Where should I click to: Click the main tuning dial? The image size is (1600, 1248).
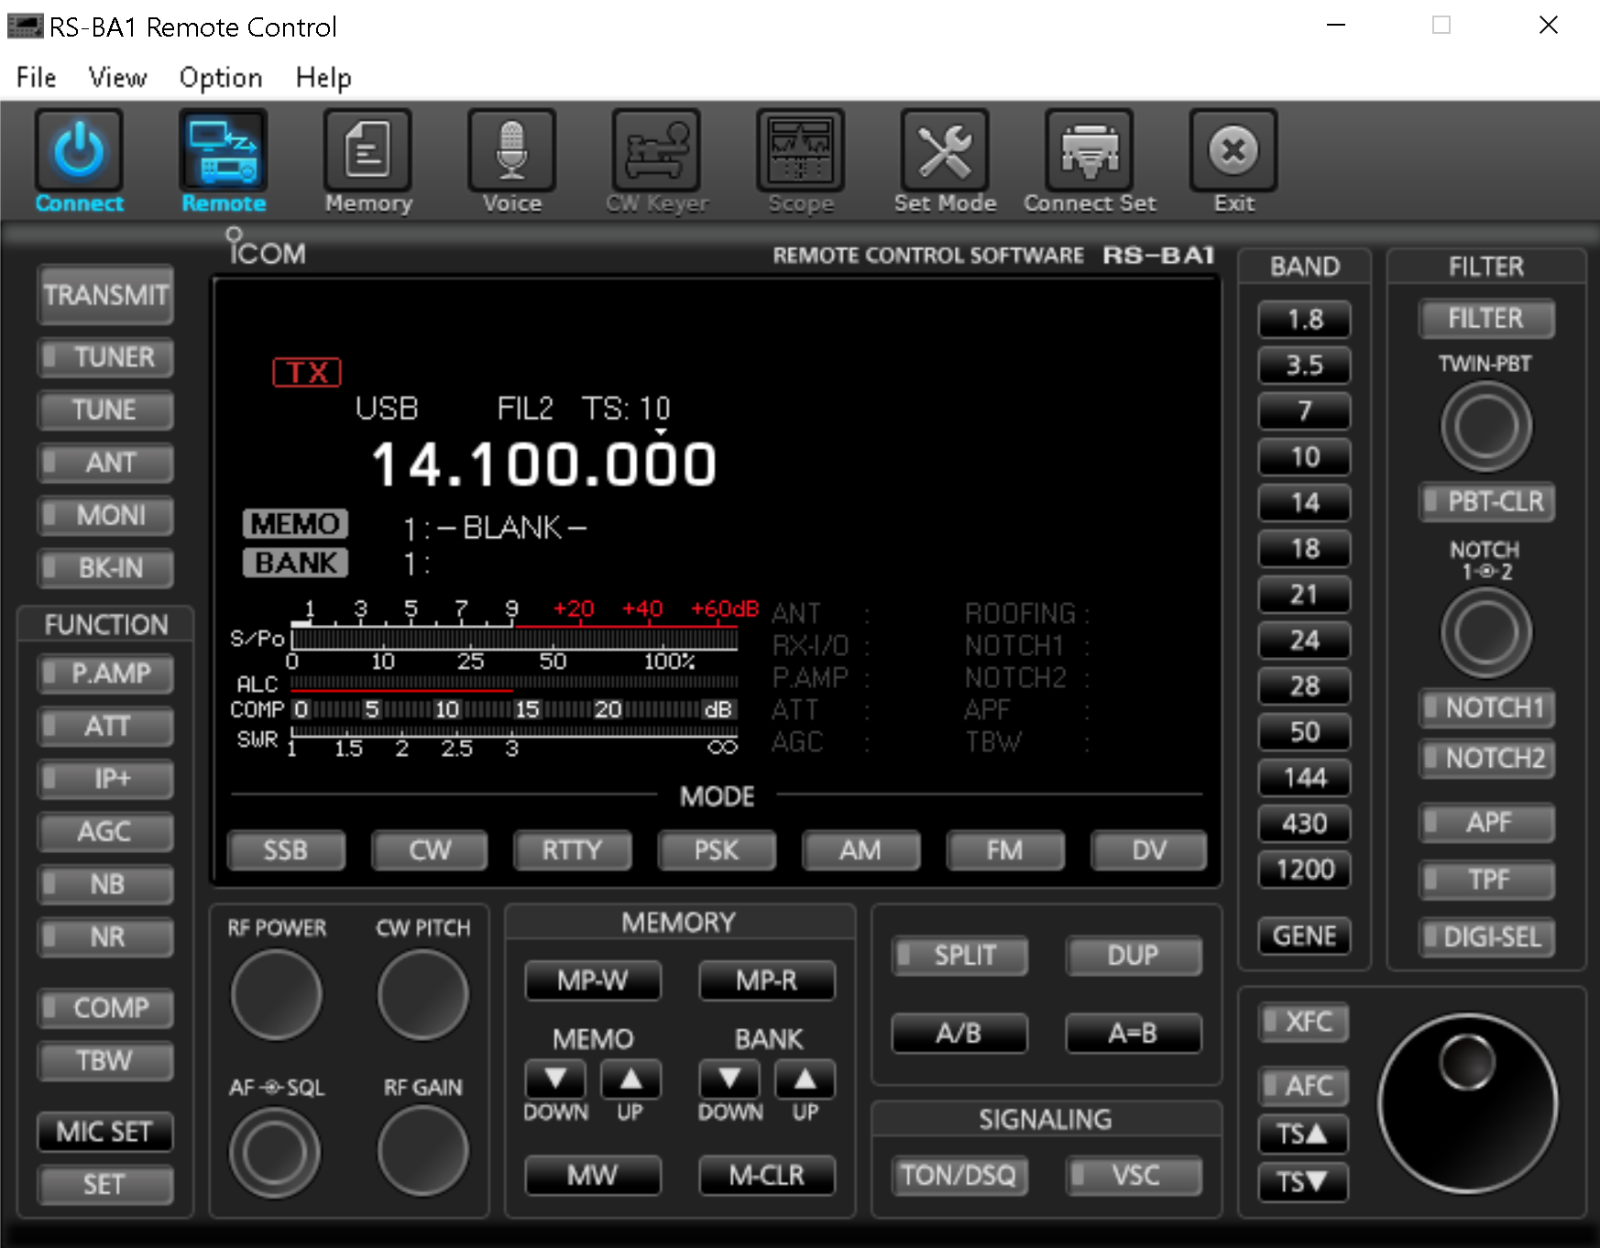click(1467, 1103)
